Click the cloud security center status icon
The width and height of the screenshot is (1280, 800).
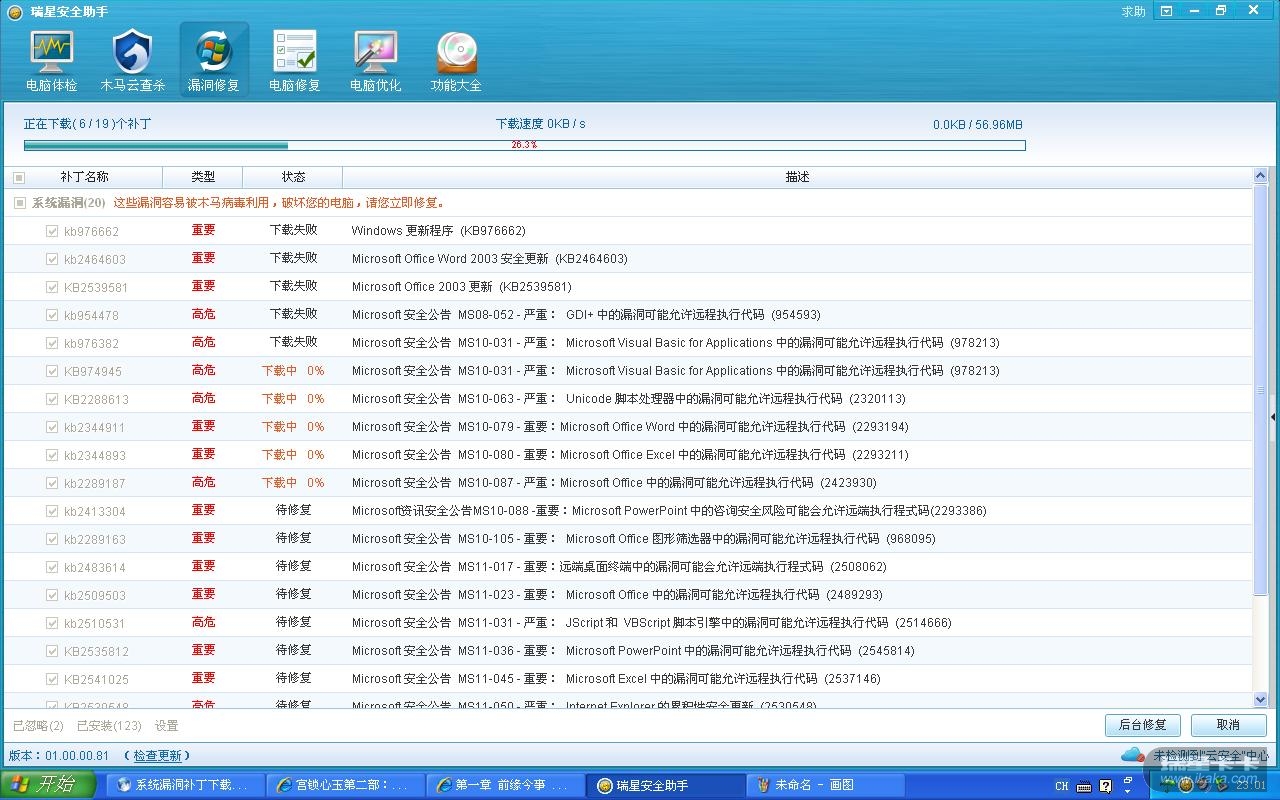click(x=1131, y=755)
